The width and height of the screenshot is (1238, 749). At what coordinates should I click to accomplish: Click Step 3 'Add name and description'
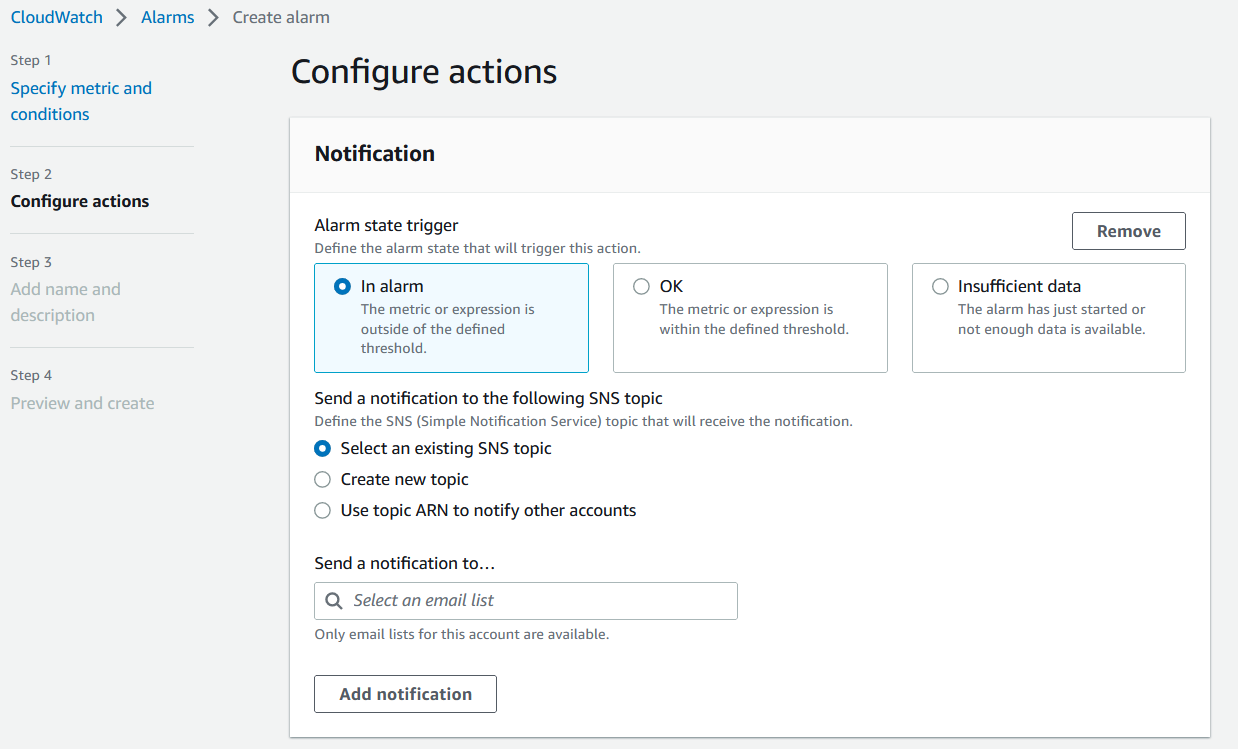(x=65, y=301)
